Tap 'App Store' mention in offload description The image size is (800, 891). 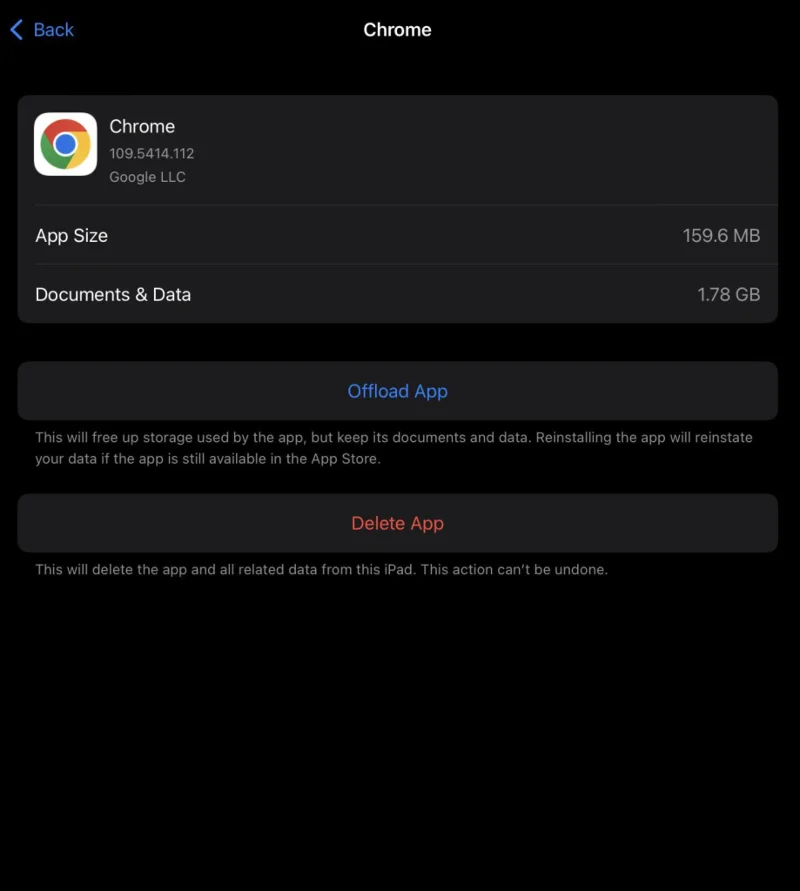point(344,459)
